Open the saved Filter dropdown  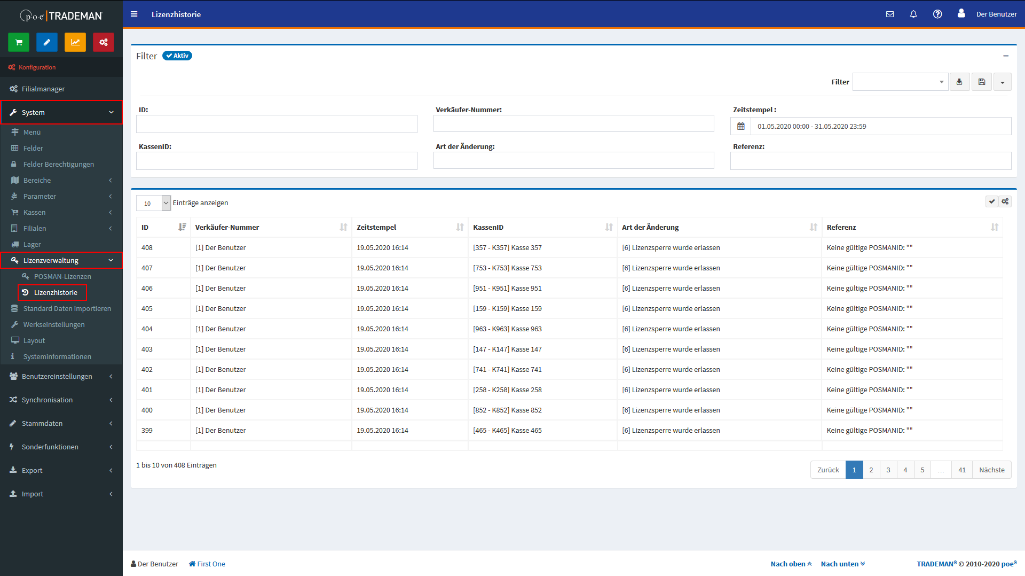pos(899,82)
